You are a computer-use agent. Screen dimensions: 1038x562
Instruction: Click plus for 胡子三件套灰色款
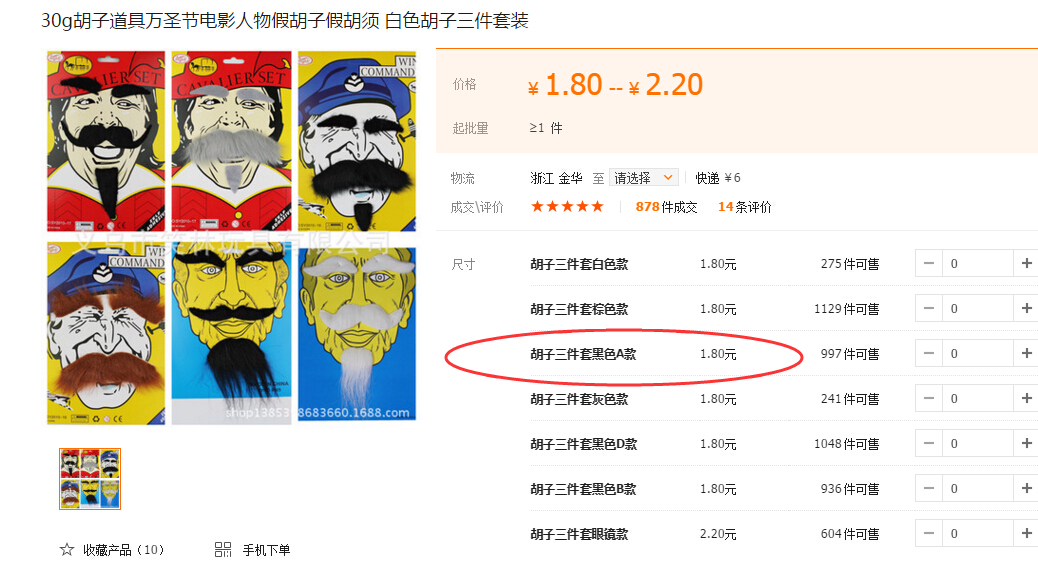1026,398
